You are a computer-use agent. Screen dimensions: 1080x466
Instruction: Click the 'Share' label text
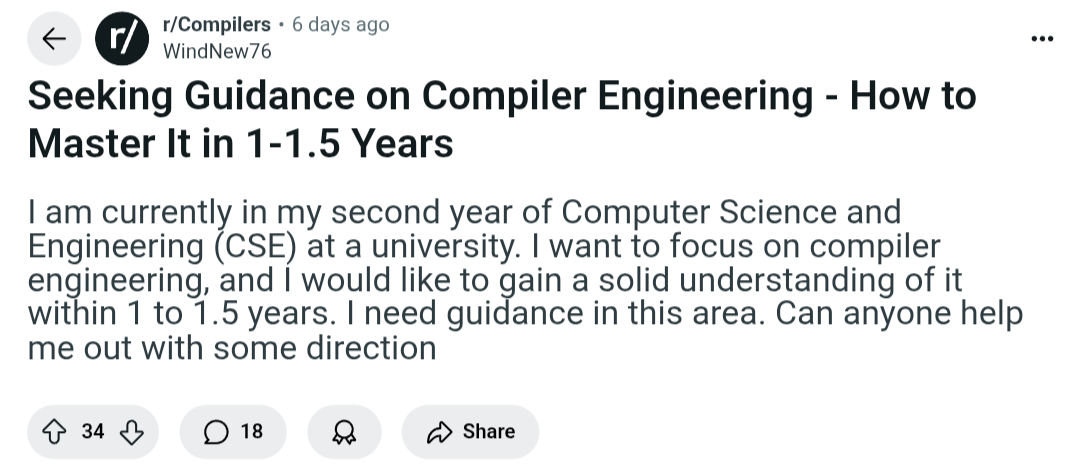pyautogui.click(x=489, y=432)
